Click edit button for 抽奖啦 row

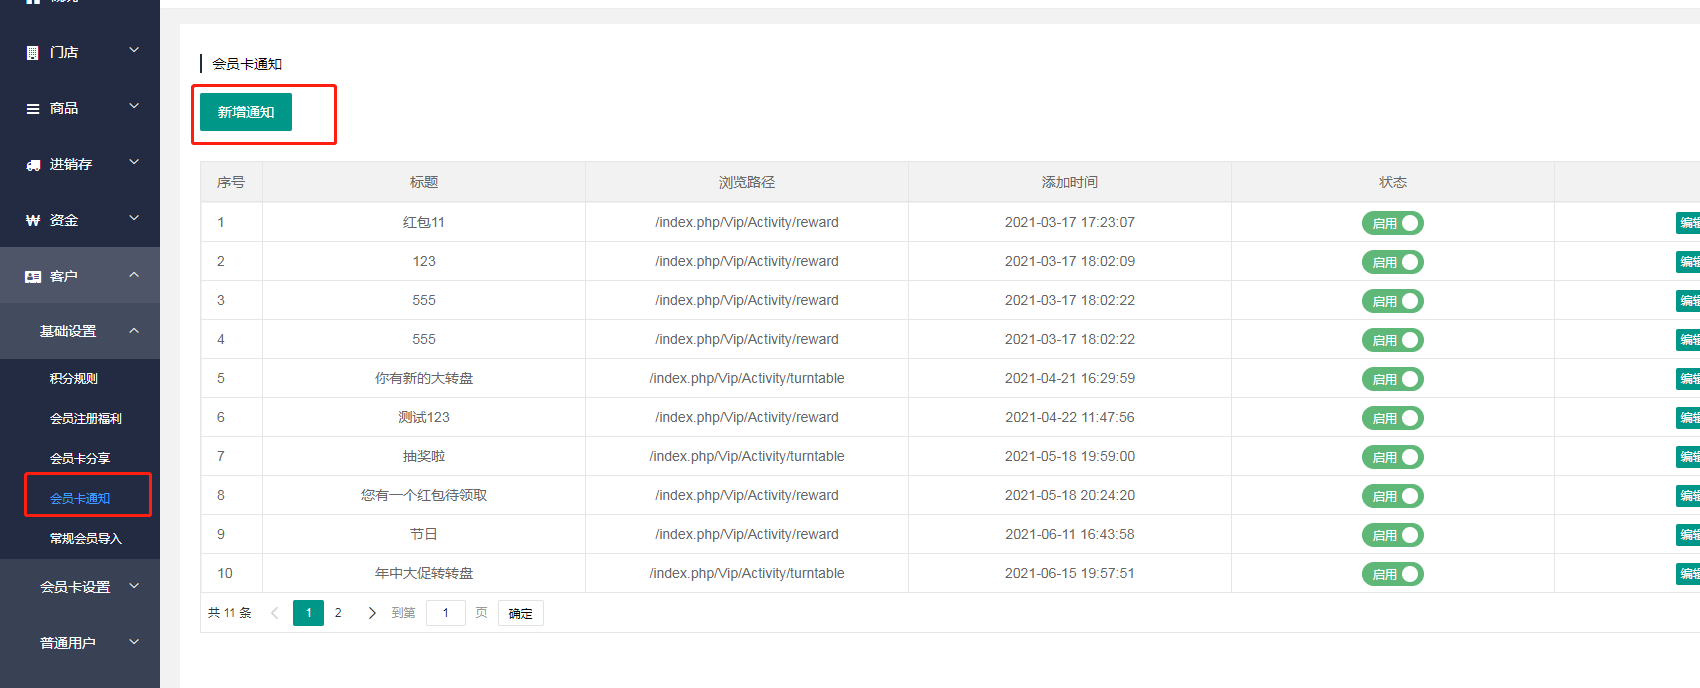1688,457
